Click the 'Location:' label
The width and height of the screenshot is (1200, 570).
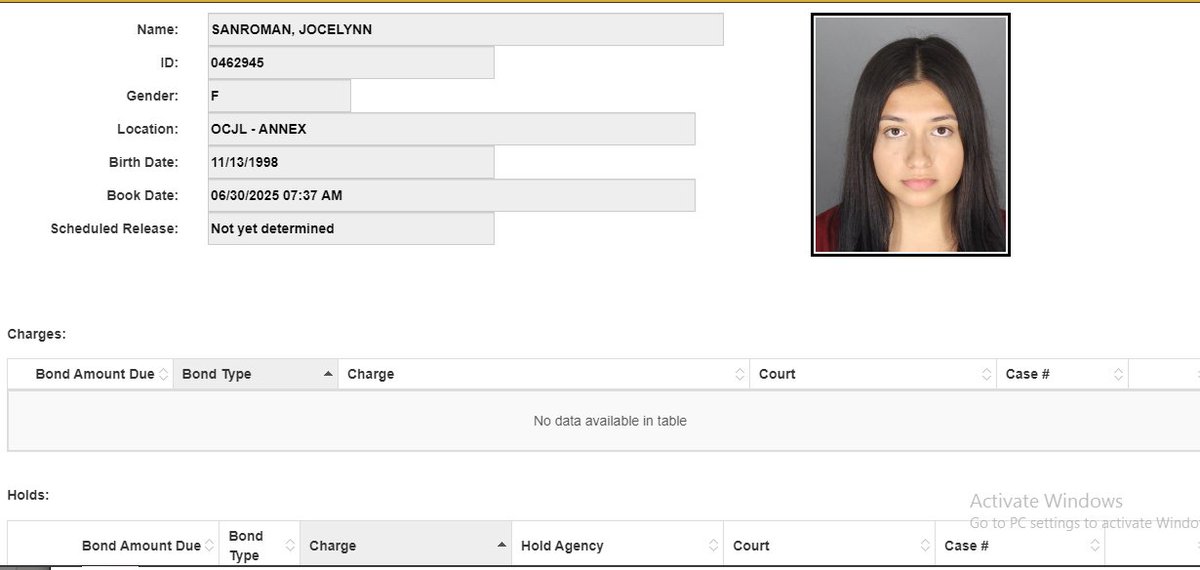coord(148,129)
